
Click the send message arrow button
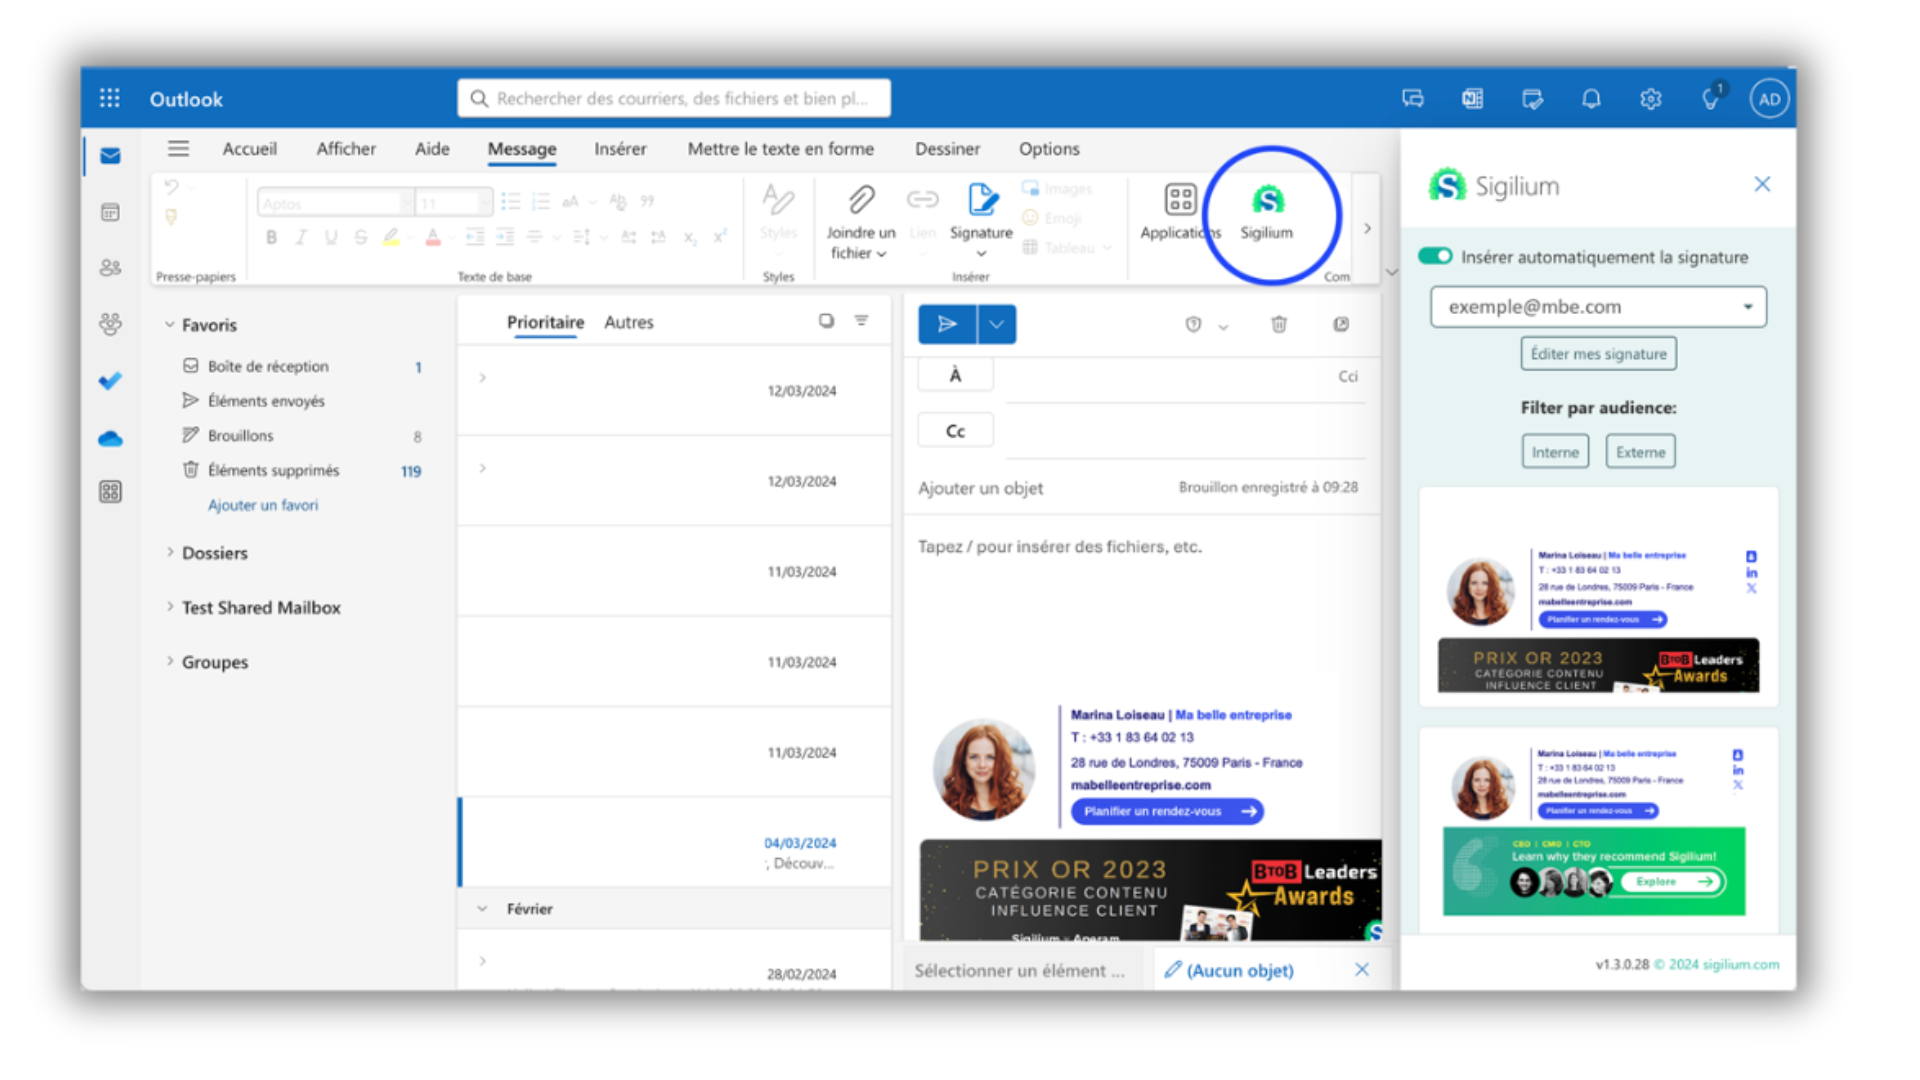pos(947,324)
